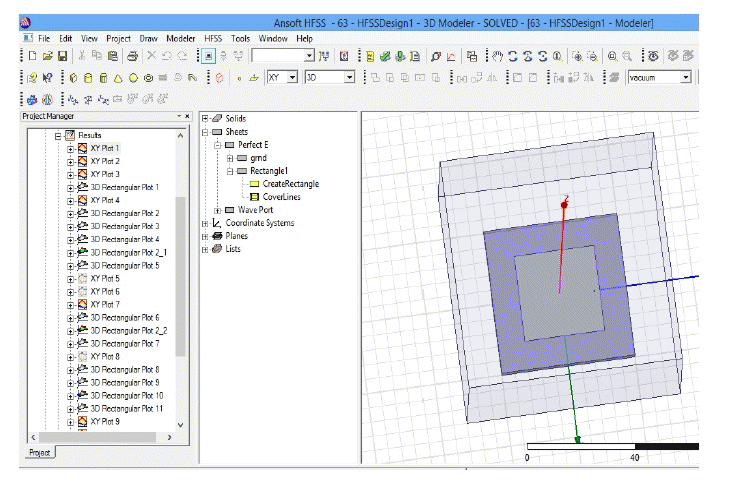Click the Project tab at bottom
The width and height of the screenshot is (740, 488).
pos(40,452)
